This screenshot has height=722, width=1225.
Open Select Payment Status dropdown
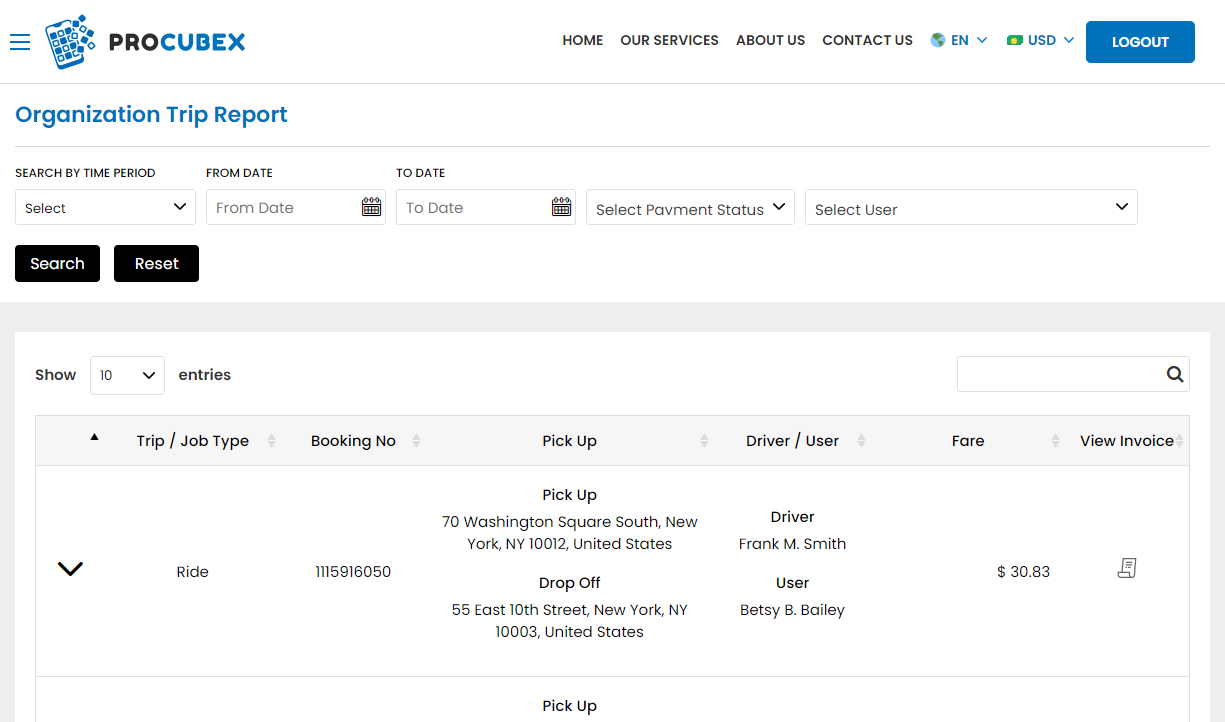[x=690, y=207]
